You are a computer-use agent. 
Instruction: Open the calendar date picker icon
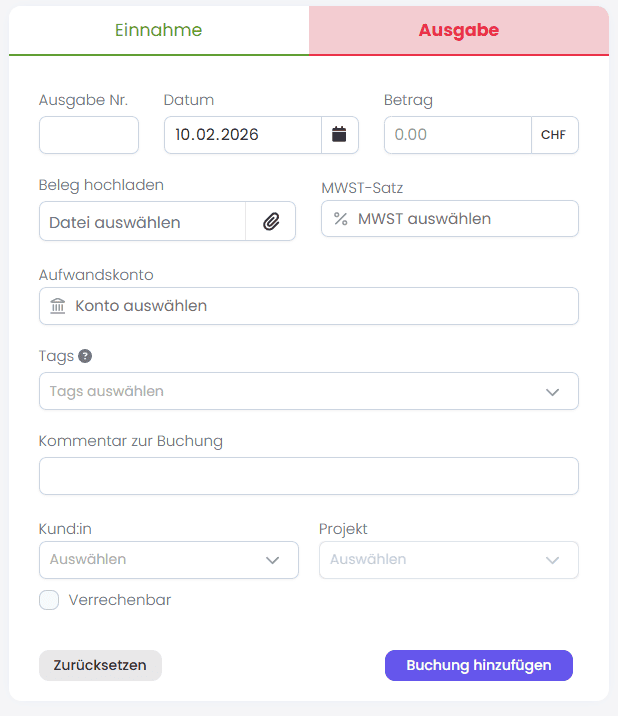tap(339, 135)
